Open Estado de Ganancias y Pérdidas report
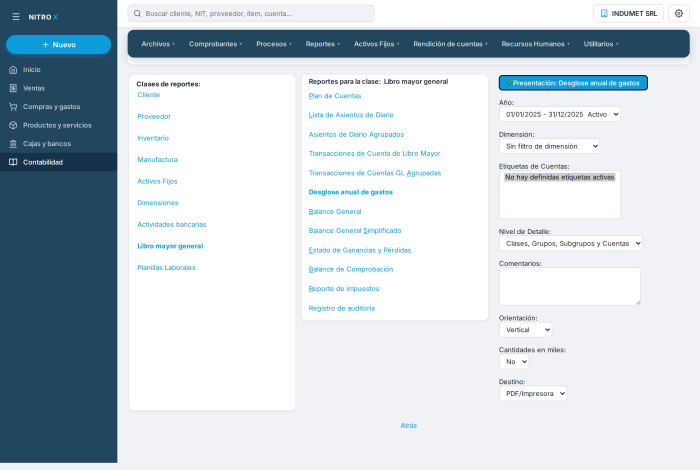 [x=360, y=250]
